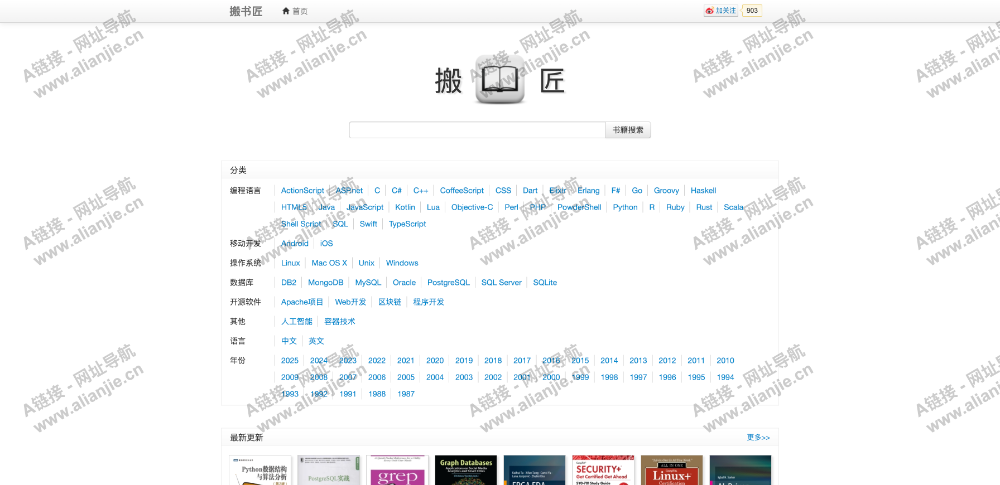
Task: Choose the SQLite category
Action: click(x=545, y=282)
